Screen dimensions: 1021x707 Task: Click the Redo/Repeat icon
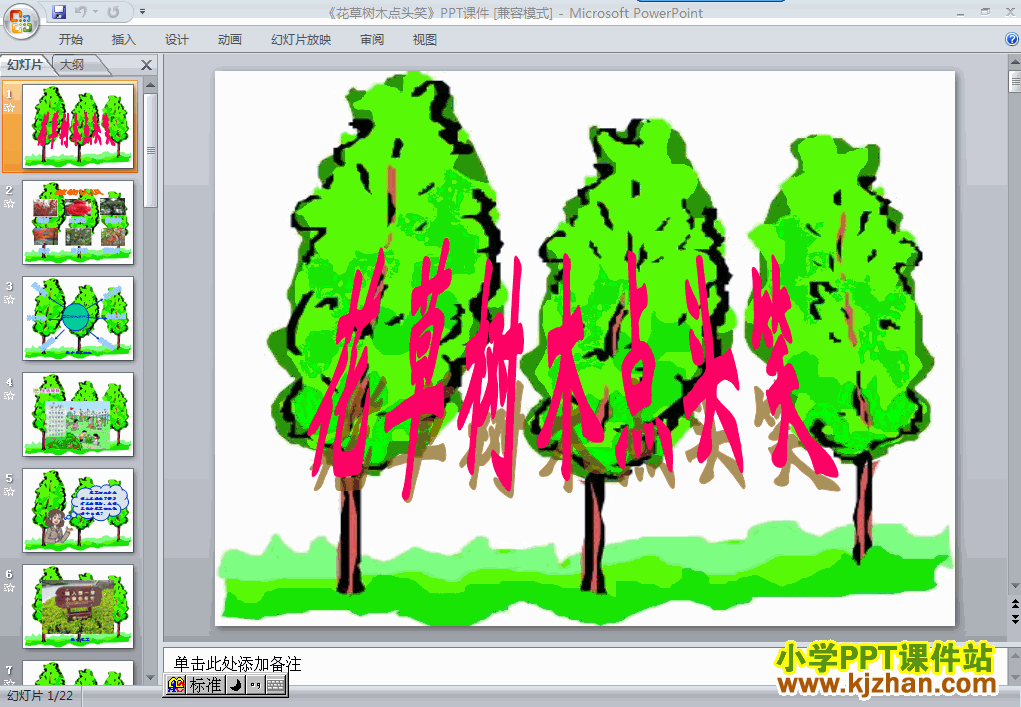113,12
